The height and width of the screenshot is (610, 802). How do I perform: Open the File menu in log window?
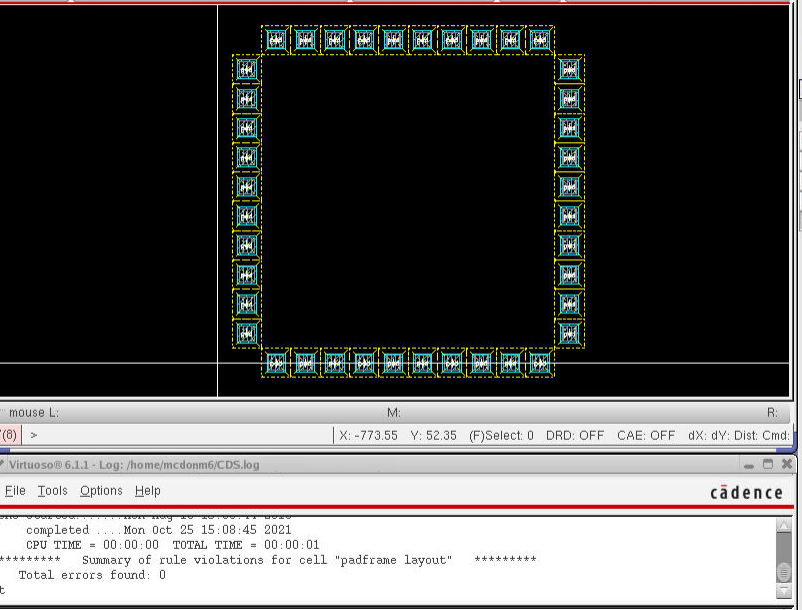[15, 491]
